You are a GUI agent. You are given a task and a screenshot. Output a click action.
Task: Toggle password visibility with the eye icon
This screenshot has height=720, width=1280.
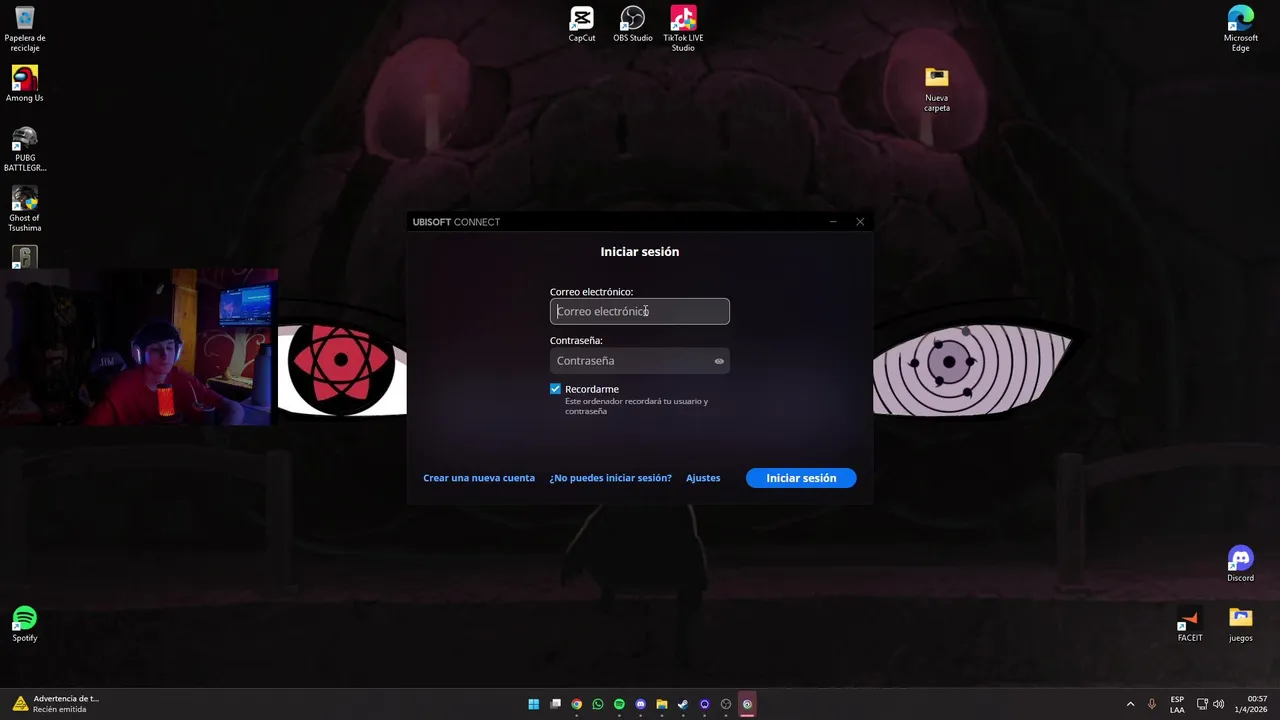tap(719, 361)
